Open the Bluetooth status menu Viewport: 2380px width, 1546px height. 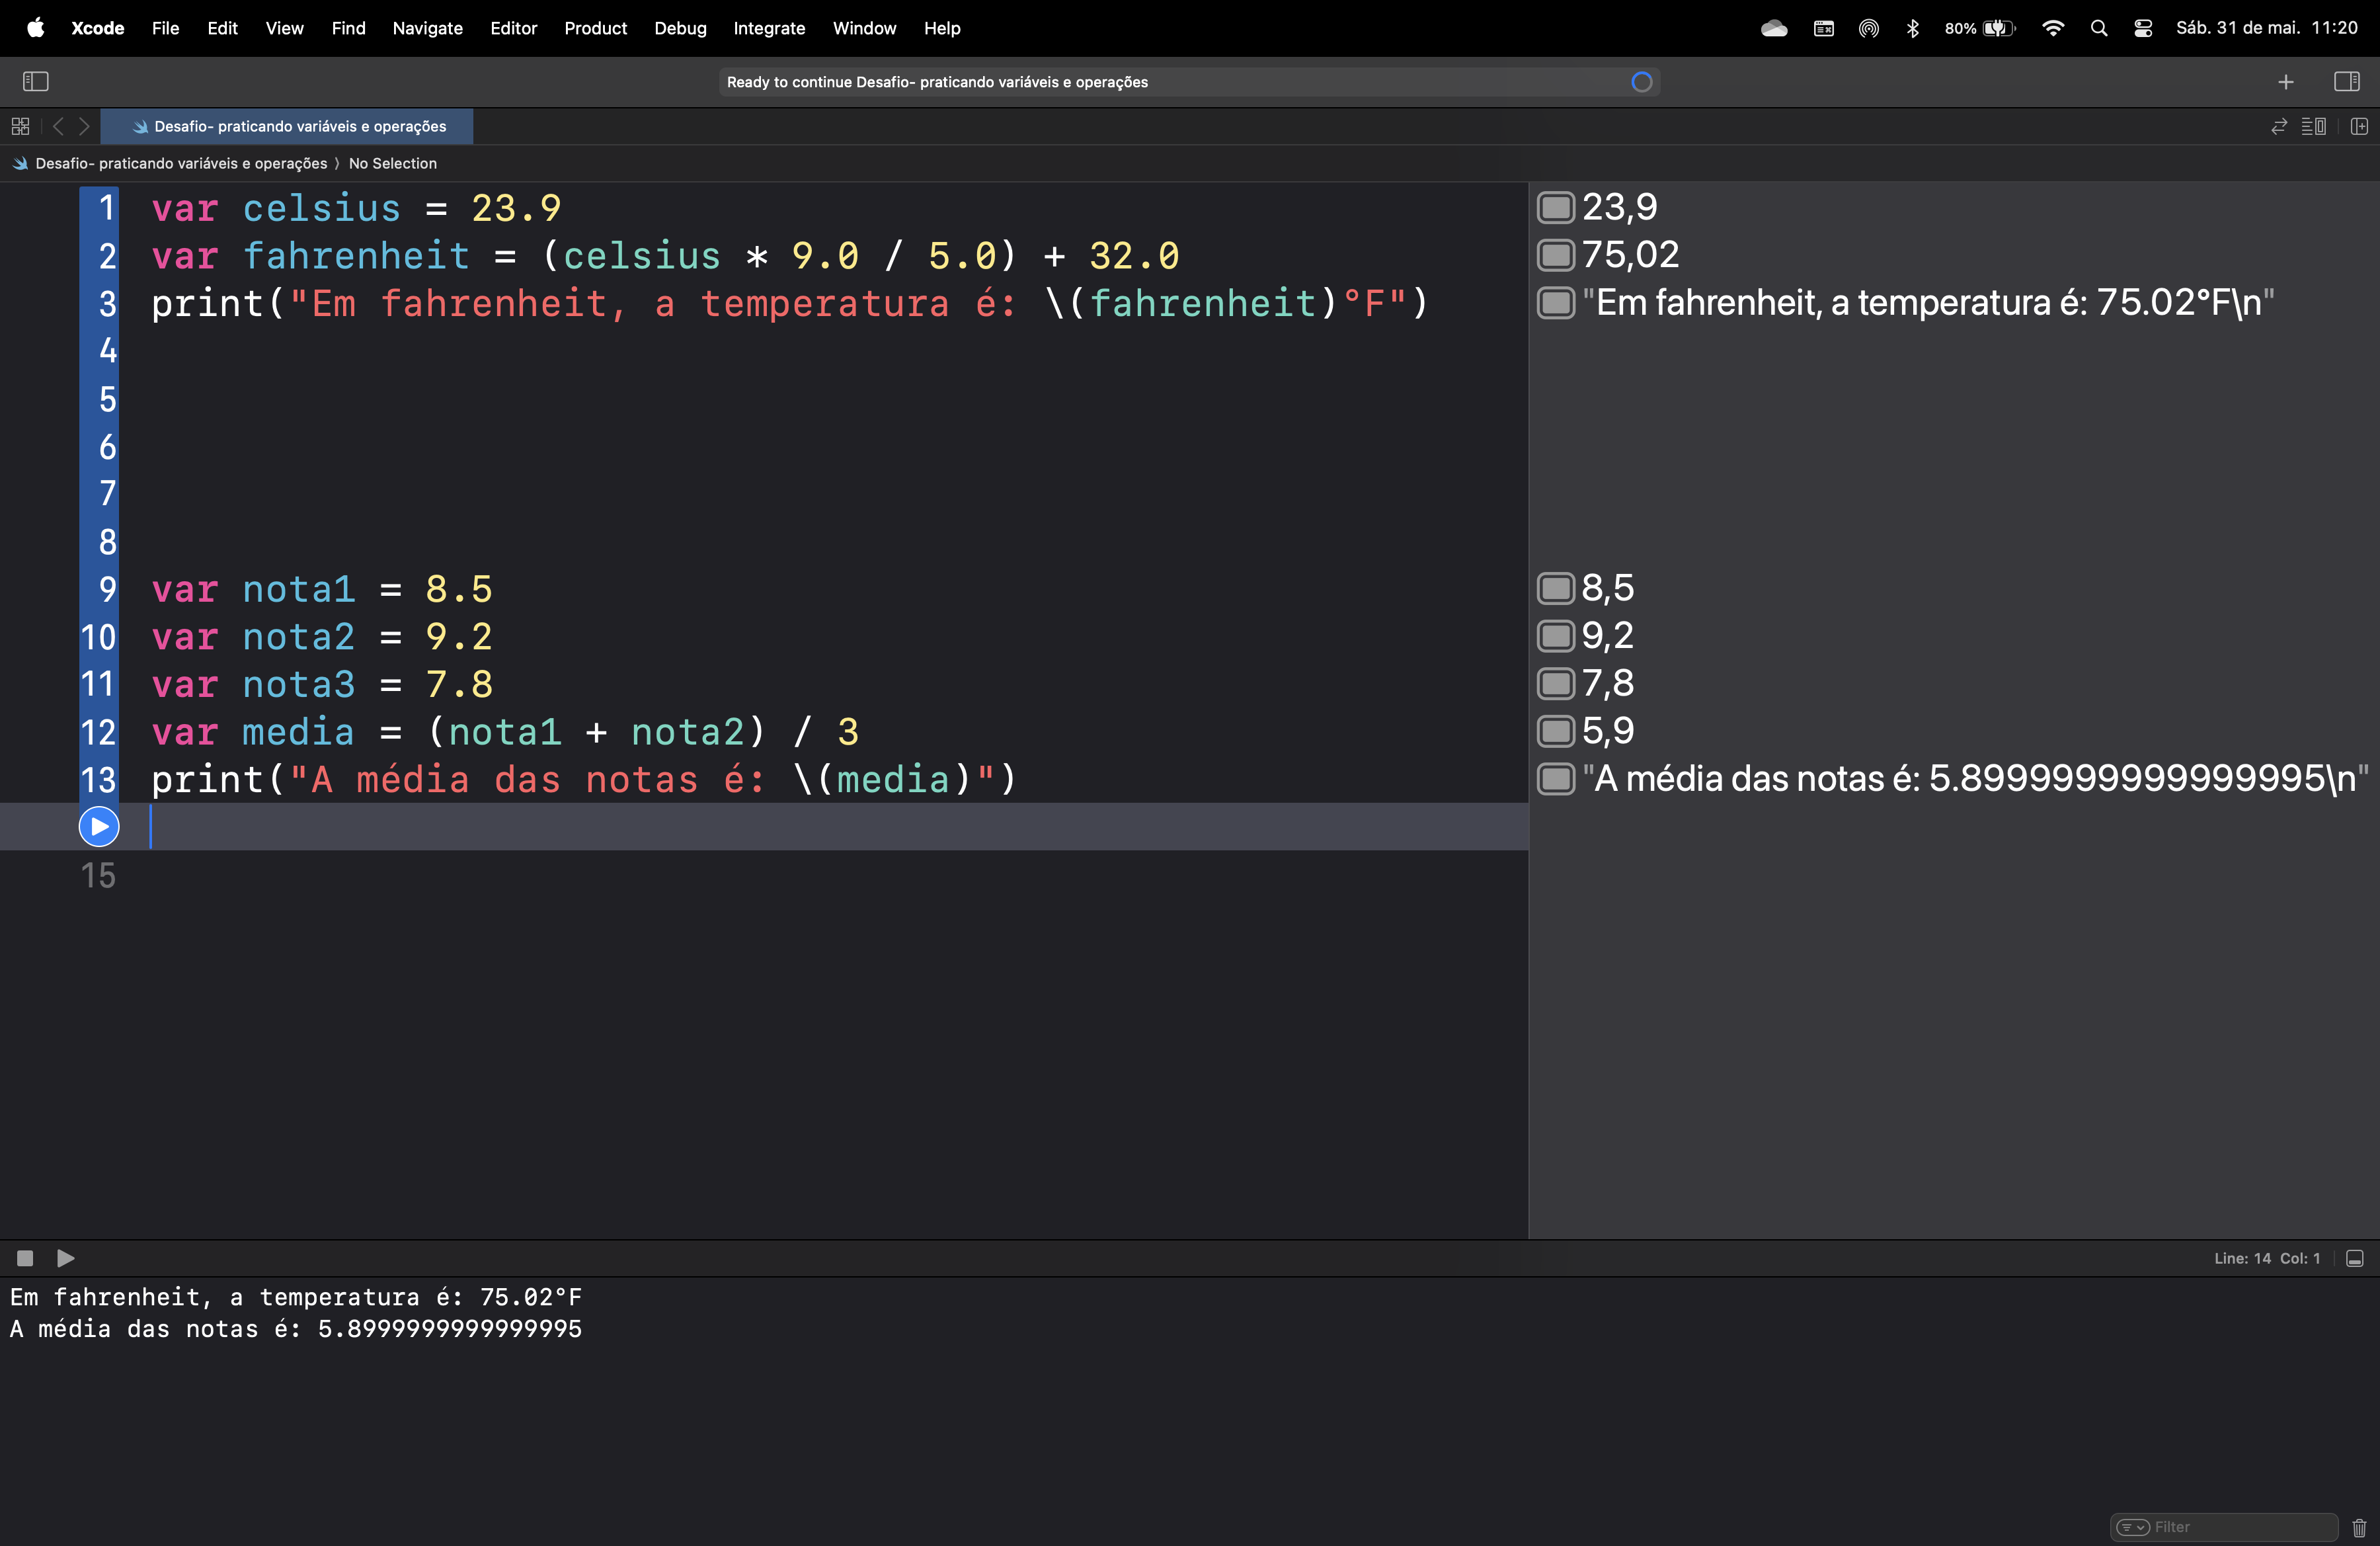click(x=1912, y=28)
